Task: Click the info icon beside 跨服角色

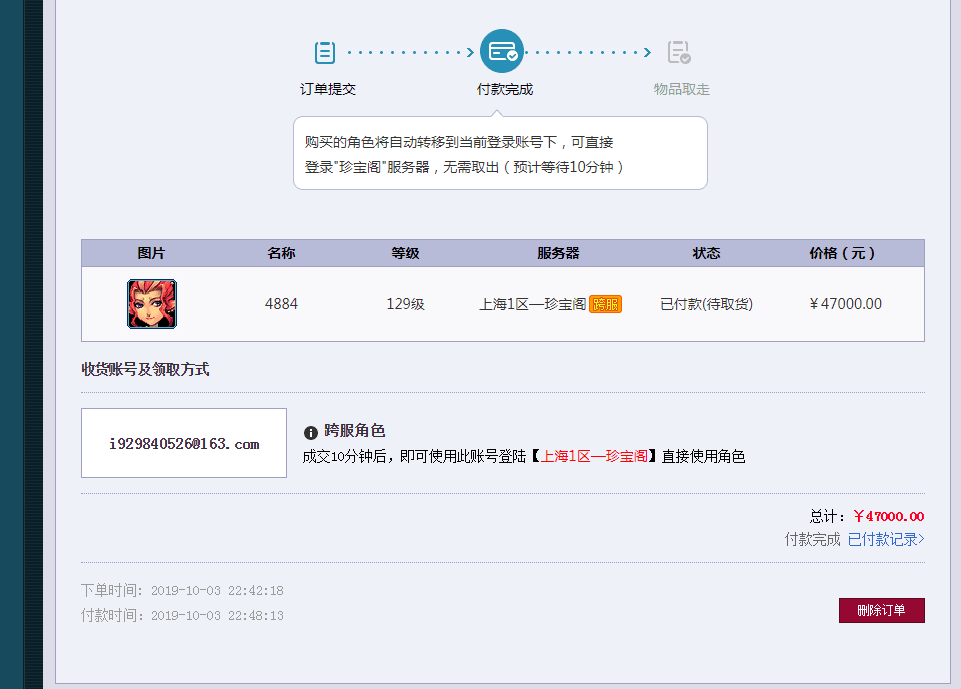Action: point(311,433)
